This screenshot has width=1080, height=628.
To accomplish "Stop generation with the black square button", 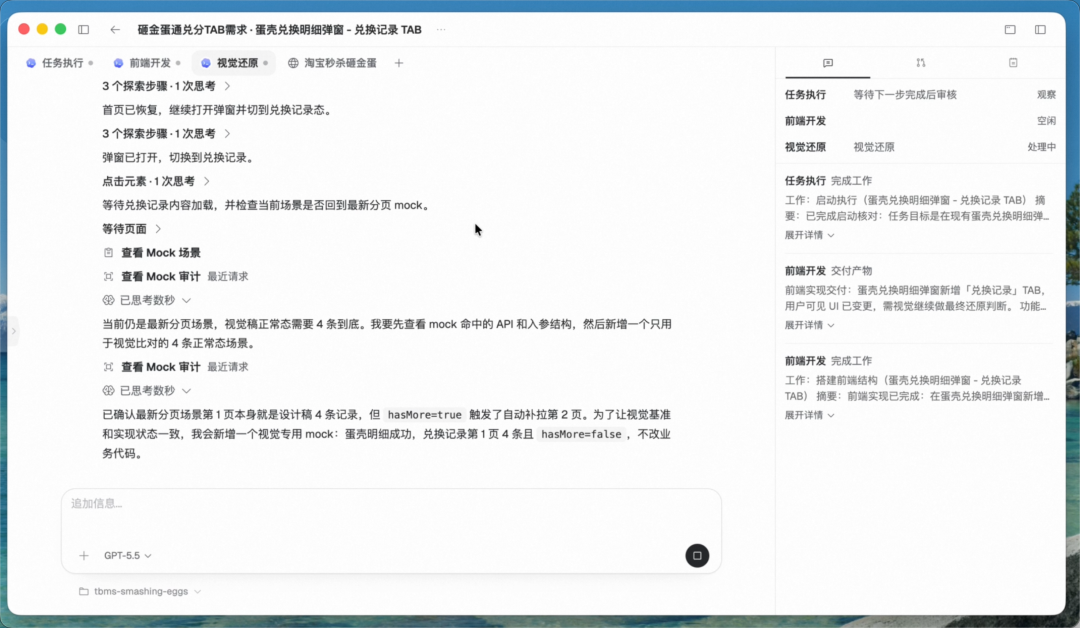I will (697, 556).
